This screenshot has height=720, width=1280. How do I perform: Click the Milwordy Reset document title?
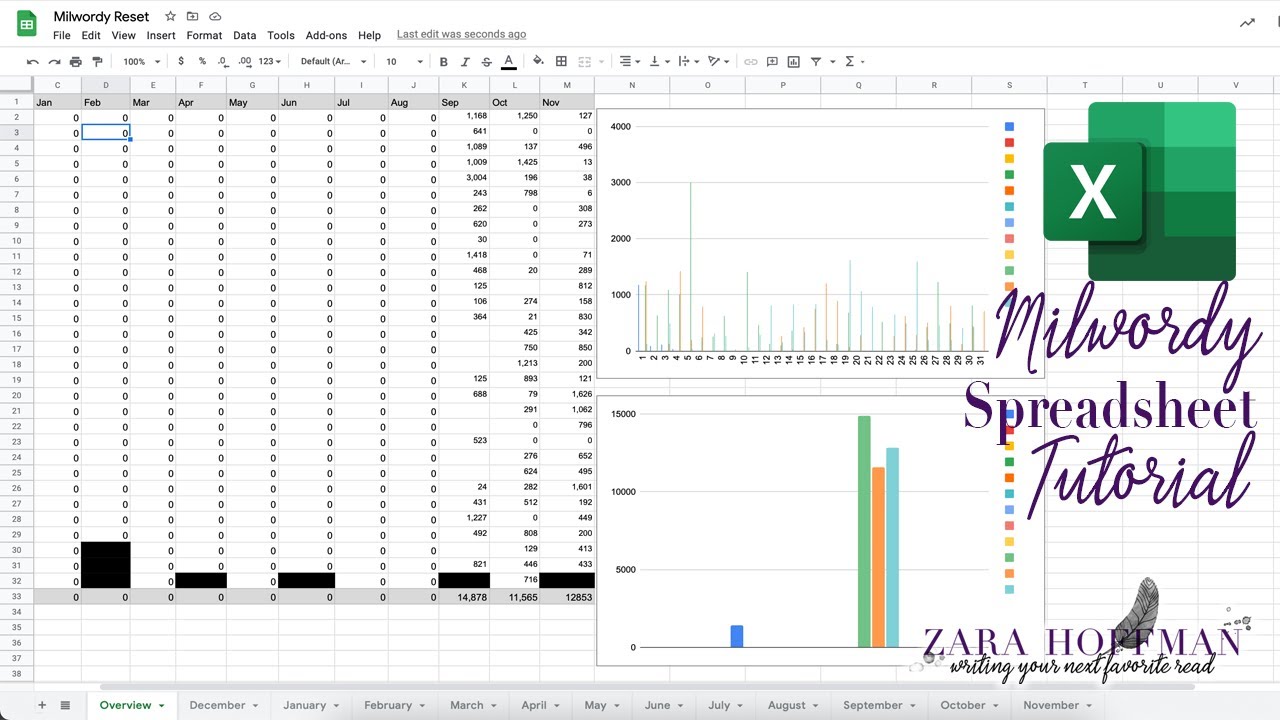(x=101, y=17)
